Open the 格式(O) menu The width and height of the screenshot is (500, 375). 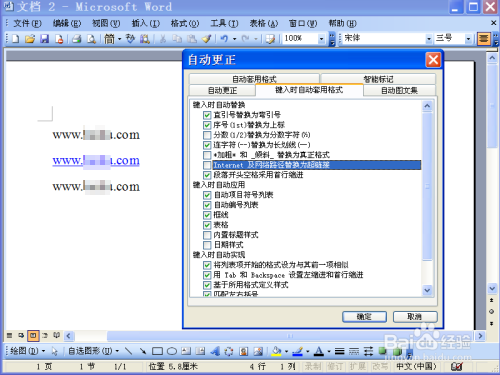[185, 23]
